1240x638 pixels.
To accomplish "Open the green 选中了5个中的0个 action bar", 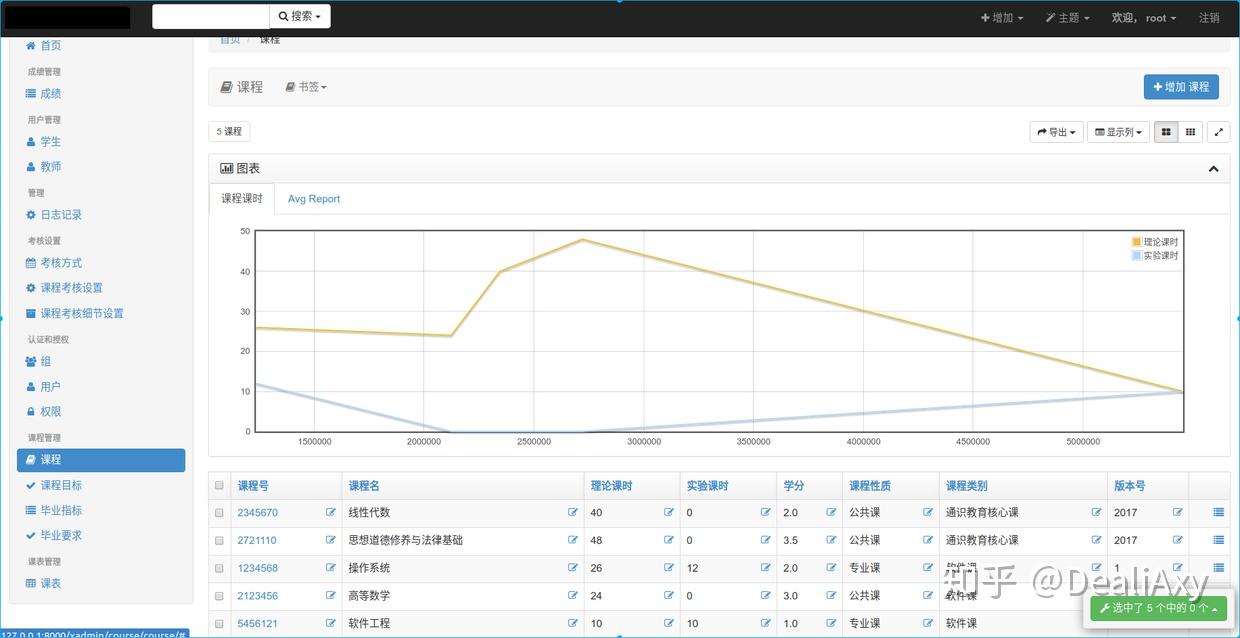I will [x=1159, y=608].
